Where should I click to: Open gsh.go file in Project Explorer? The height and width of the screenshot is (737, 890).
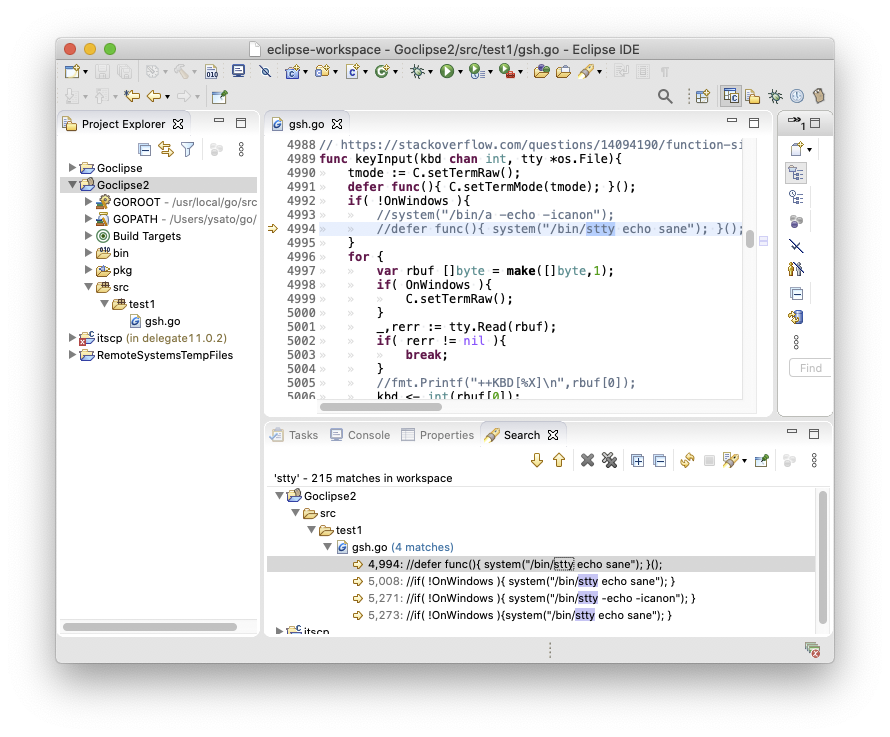(162, 321)
